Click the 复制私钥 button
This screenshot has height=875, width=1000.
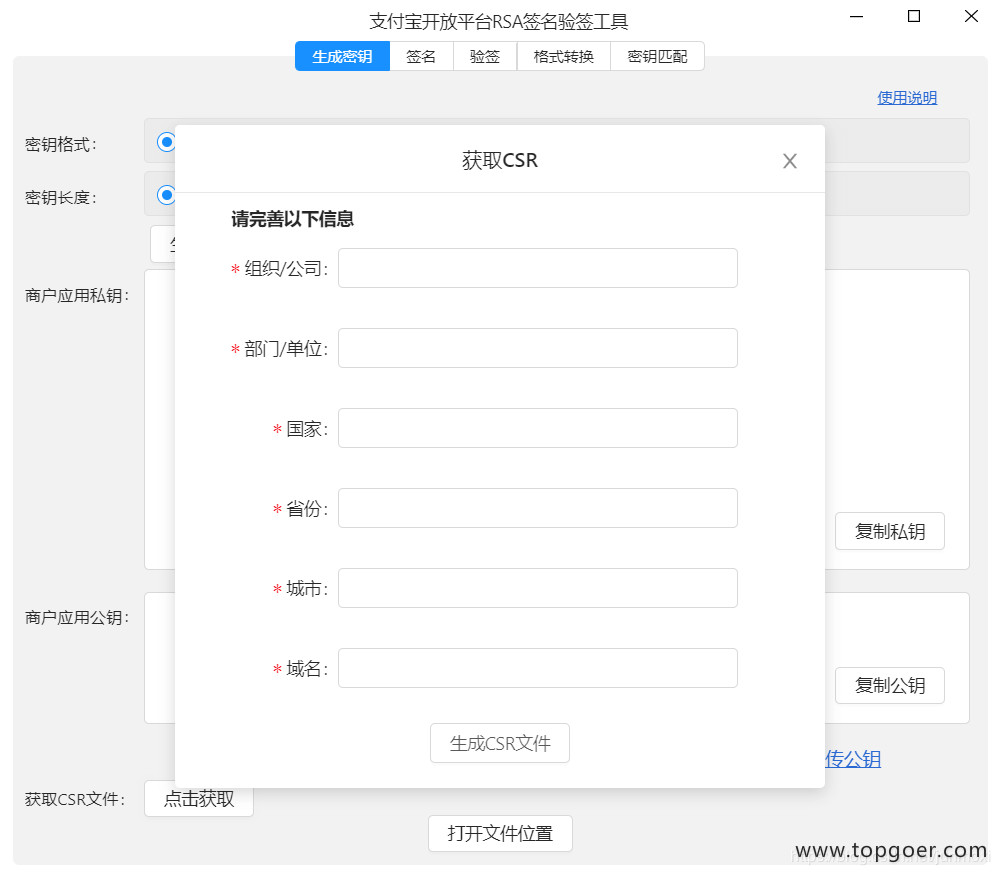(890, 531)
